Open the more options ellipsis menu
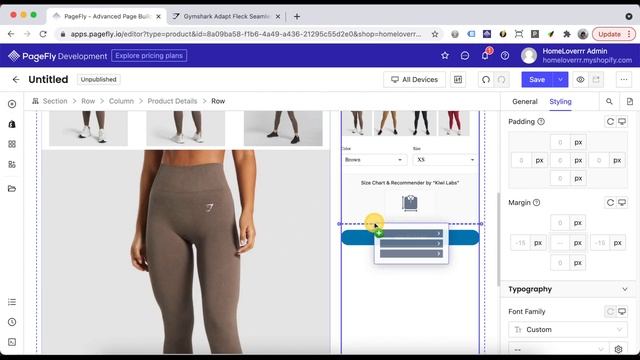Viewport: 640px width, 360px height. 624,80
